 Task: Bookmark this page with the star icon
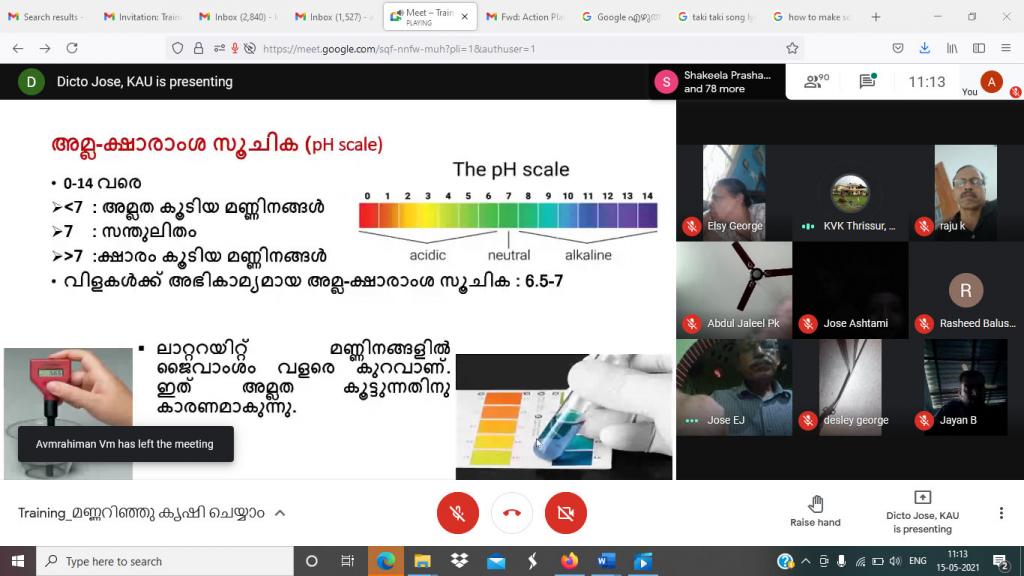(x=792, y=48)
